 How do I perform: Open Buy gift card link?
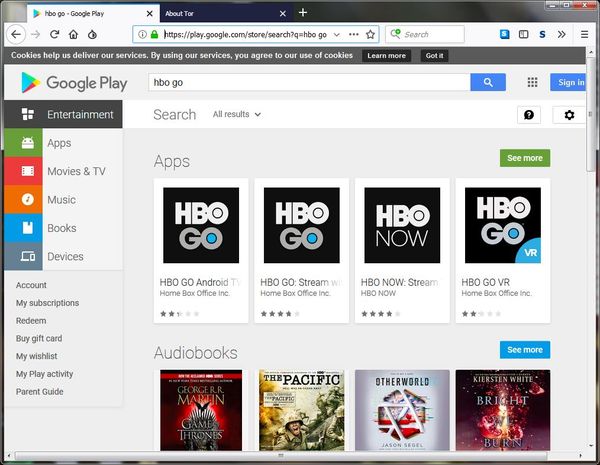coord(39,338)
